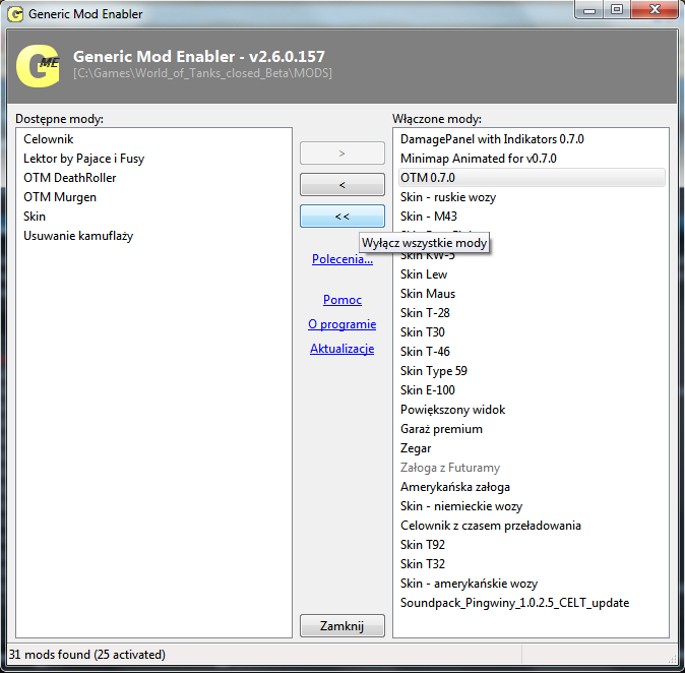This screenshot has width=685, height=673.
Task: Click the MODS folder path in header
Action: coord(203,73)
